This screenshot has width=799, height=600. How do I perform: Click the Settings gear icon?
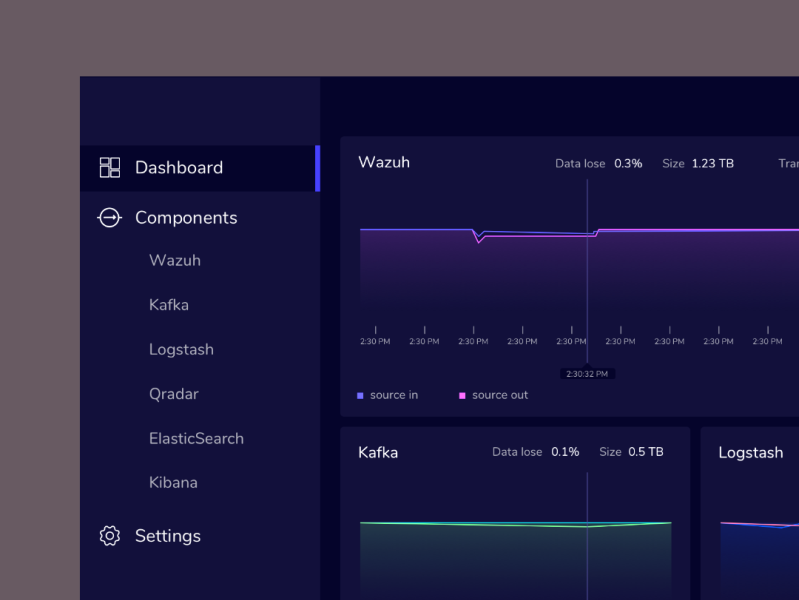click(x=110, y=536)
